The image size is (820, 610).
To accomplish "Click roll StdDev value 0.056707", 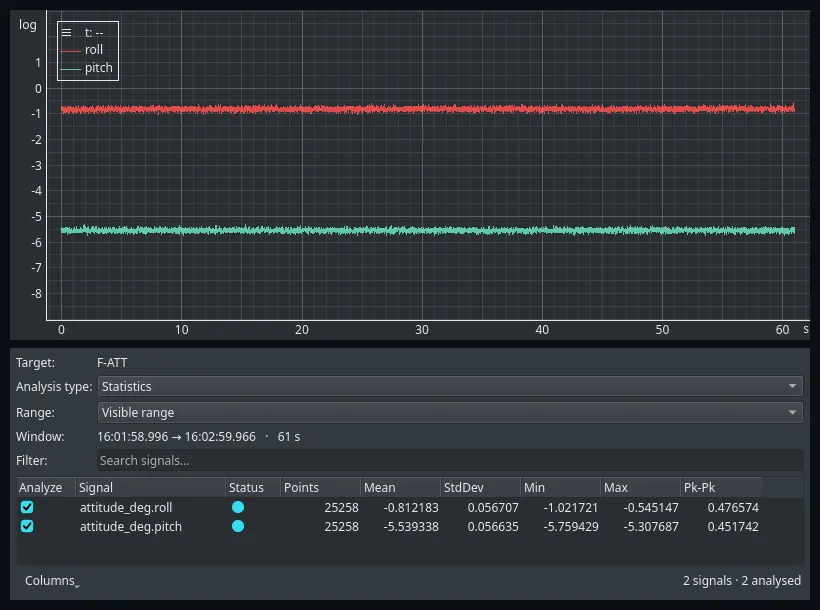I will click(493, 507).
